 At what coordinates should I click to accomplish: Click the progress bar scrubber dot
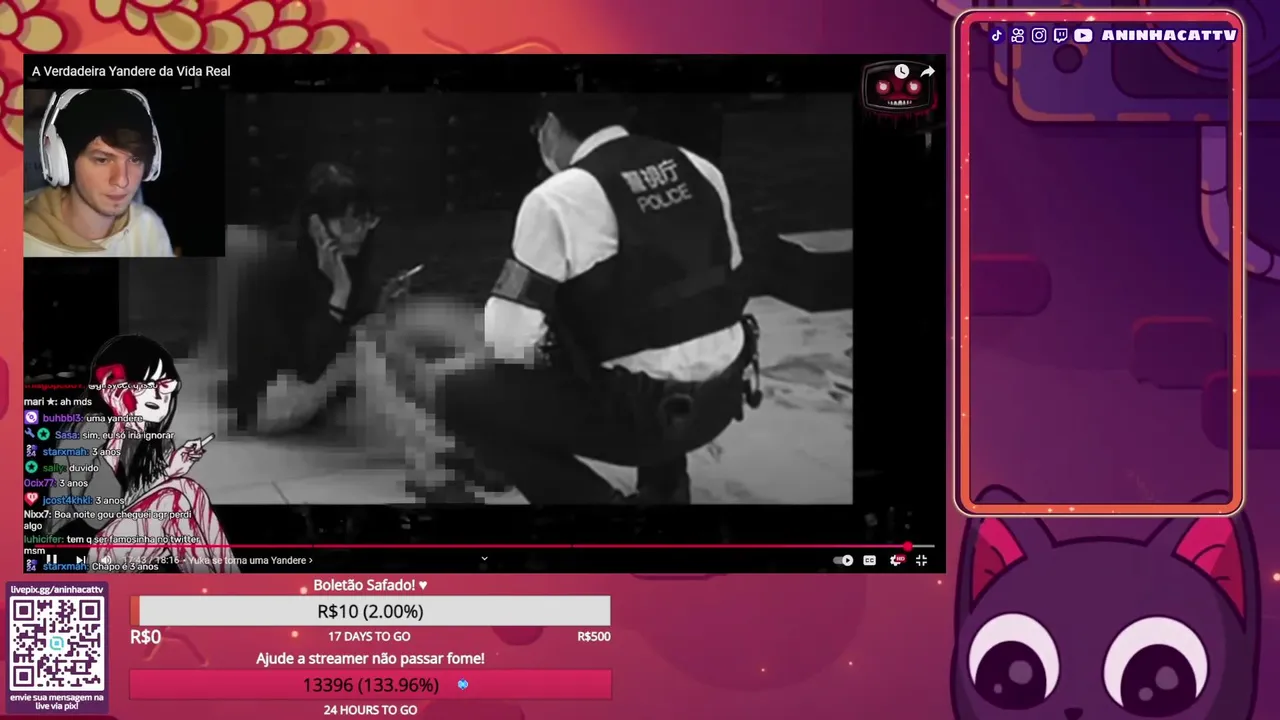pos(908,546)
